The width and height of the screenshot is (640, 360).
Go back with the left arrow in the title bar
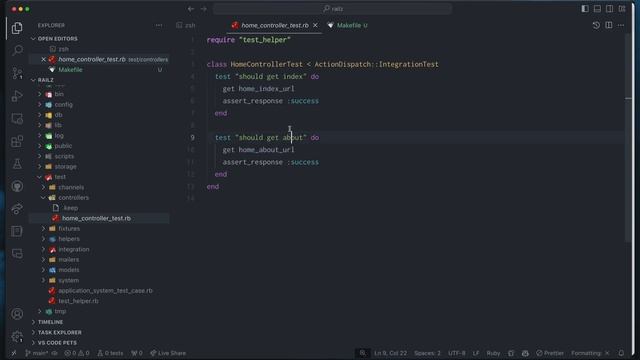(191, 9)
